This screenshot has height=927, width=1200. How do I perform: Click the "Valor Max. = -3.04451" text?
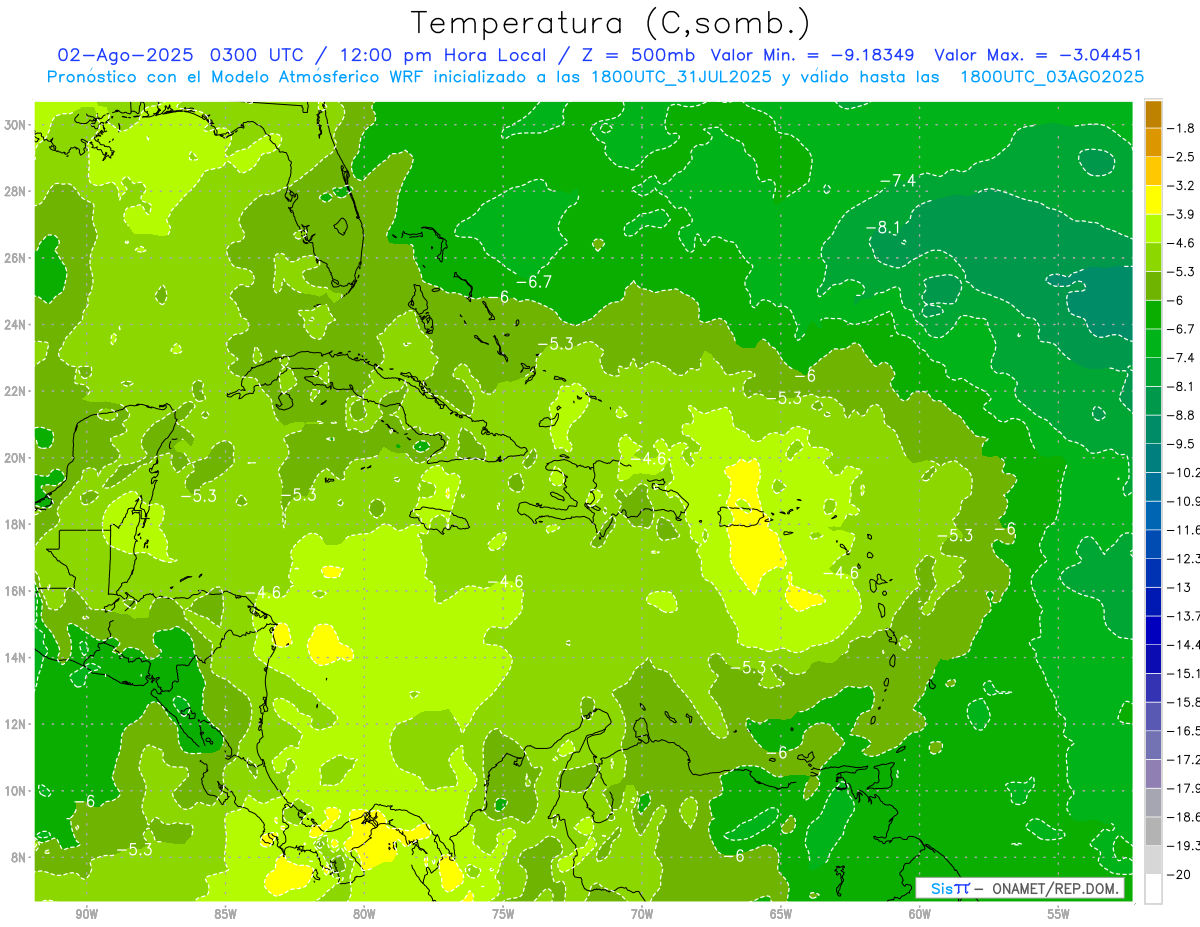point(1038,55)
